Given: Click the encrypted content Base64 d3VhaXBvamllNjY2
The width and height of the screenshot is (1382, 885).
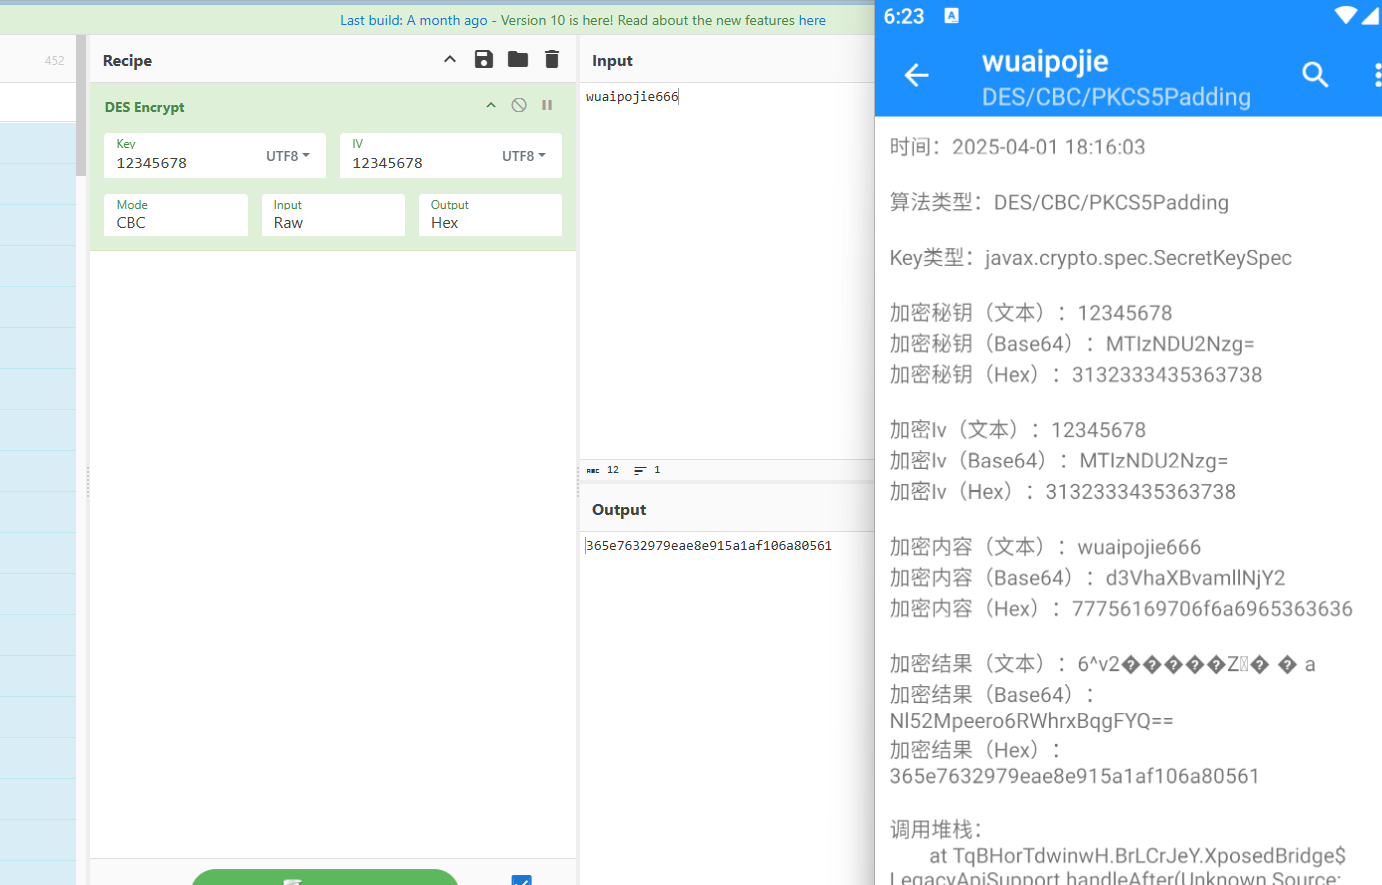Looking at the screenshot, I should click(1195, 578).
